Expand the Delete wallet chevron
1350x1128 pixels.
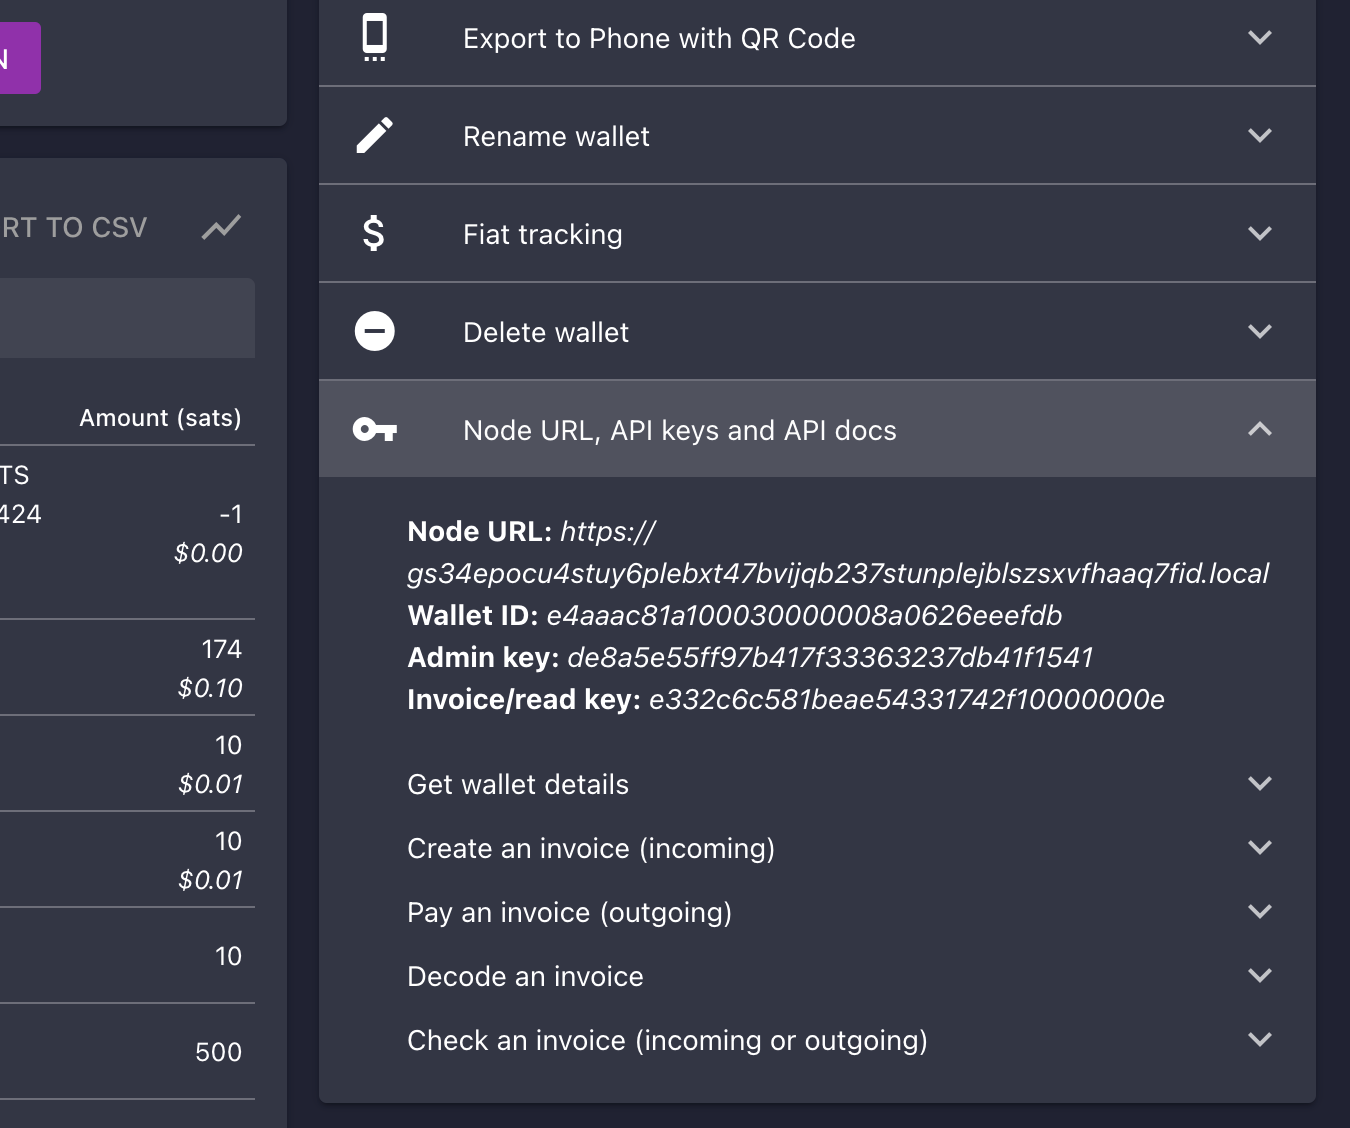coord(1259,332)
